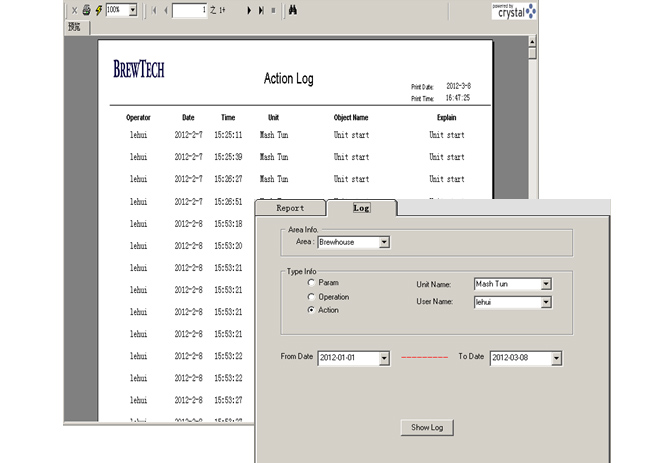Click the Action Log report title
This screenshot has width=660, height=463.
pos(289,79)
